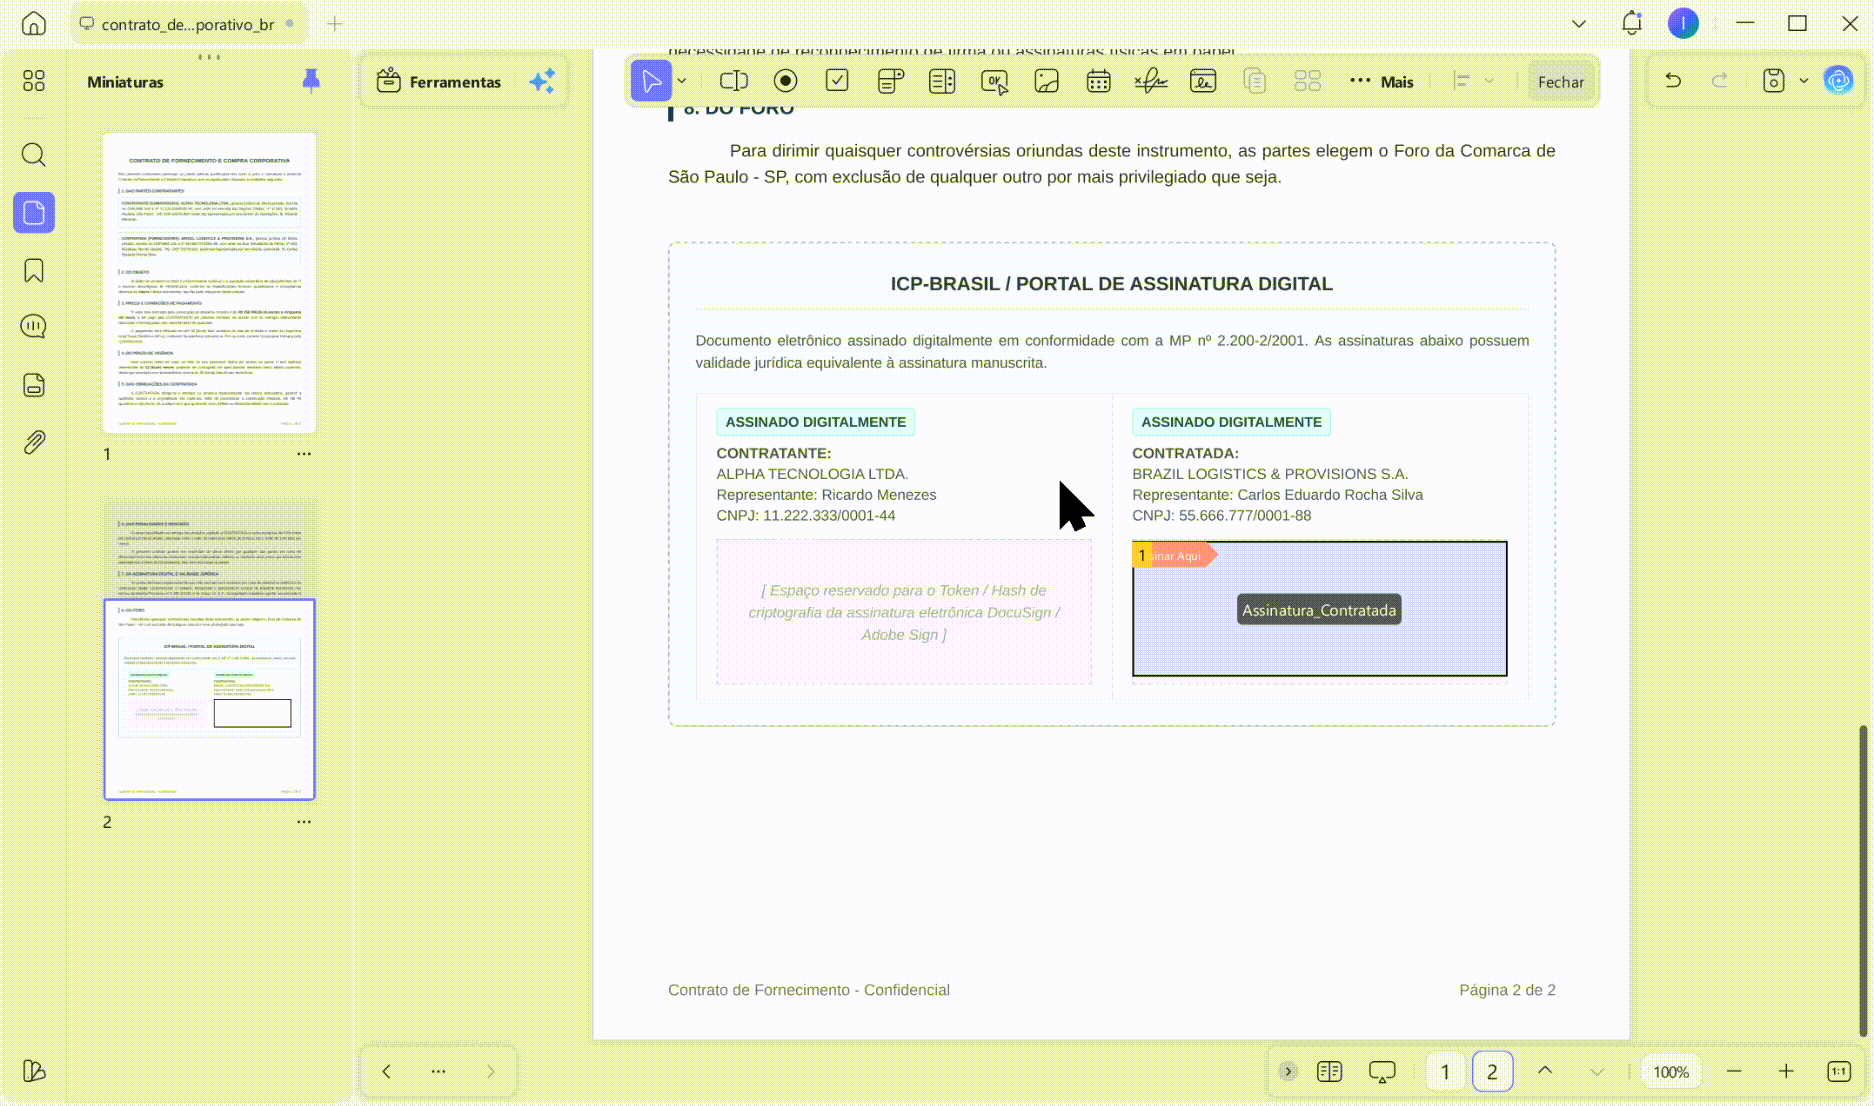The width and height of the screenshot is (1874, 1106).
Task: Go to next page down arrow
Action: click(x=1597, y=1071)
